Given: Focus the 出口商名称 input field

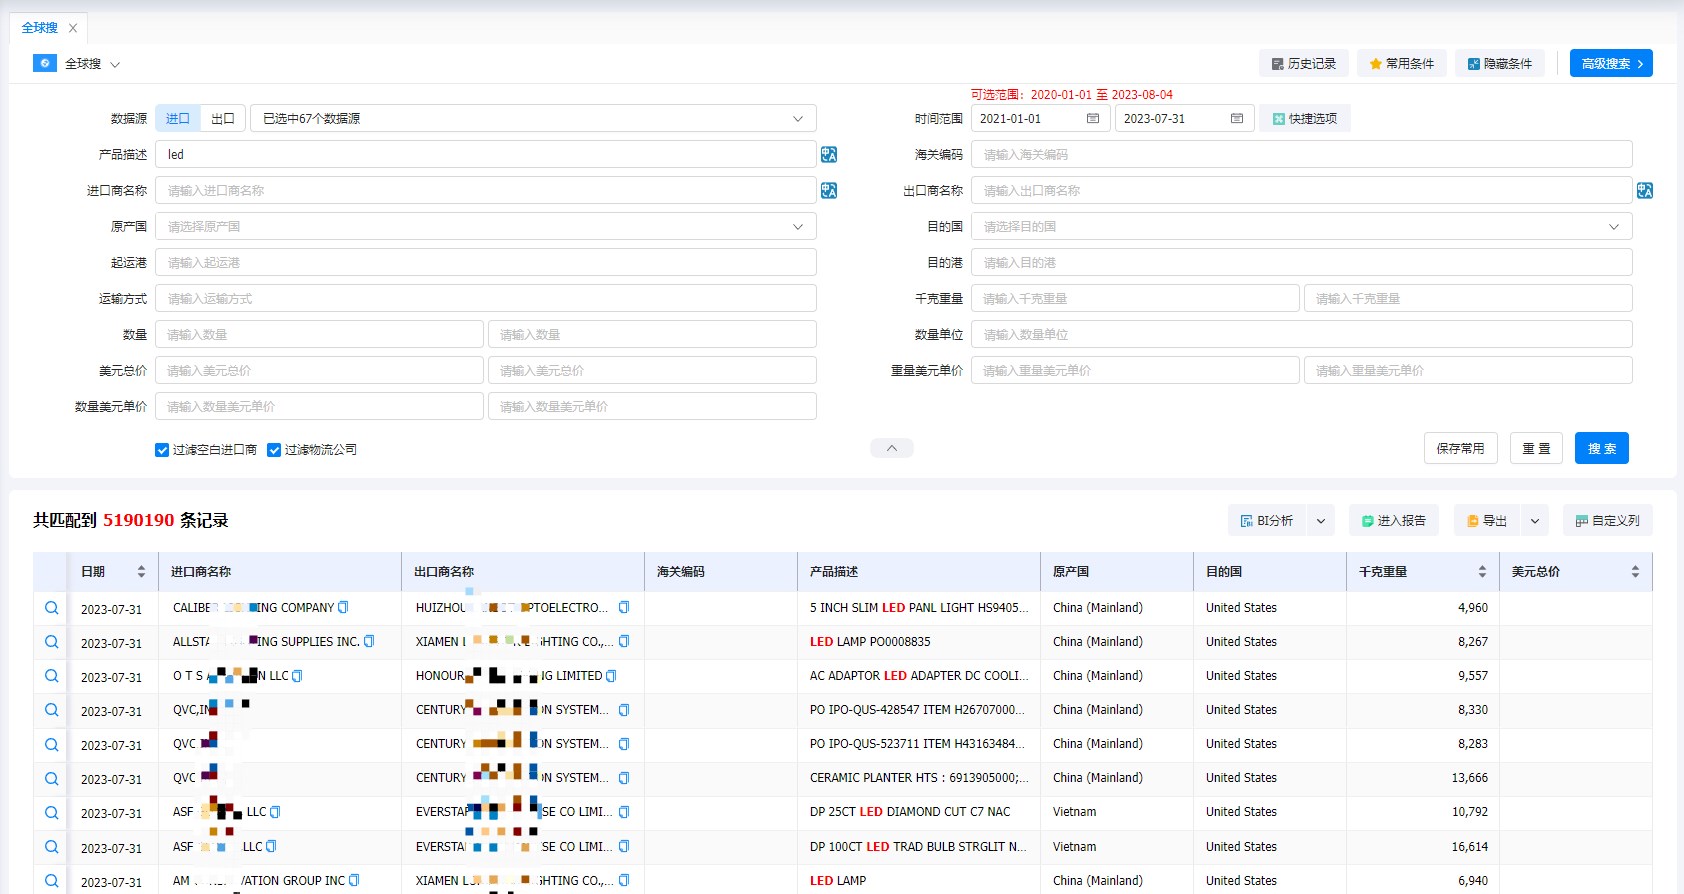Looking at the screenshot, I should [1302, 190].
